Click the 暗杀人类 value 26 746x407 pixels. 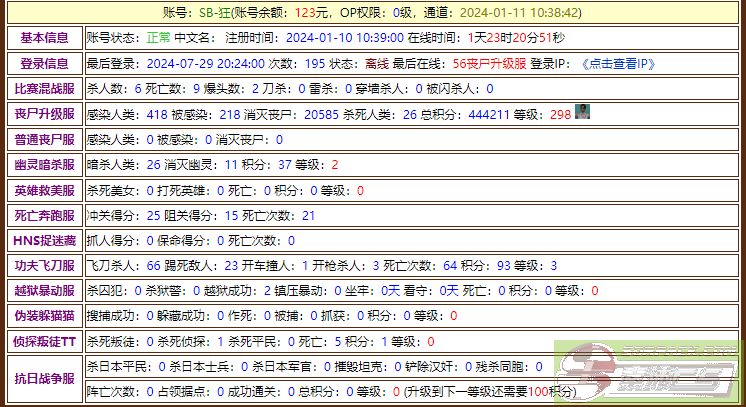point(153,165)
